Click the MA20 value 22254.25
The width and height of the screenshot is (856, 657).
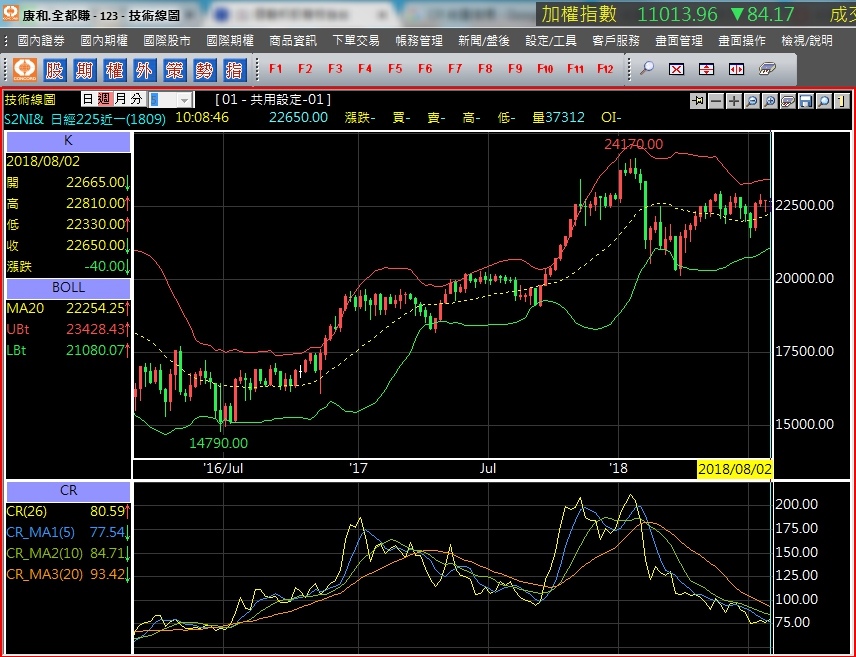(96, 309)
